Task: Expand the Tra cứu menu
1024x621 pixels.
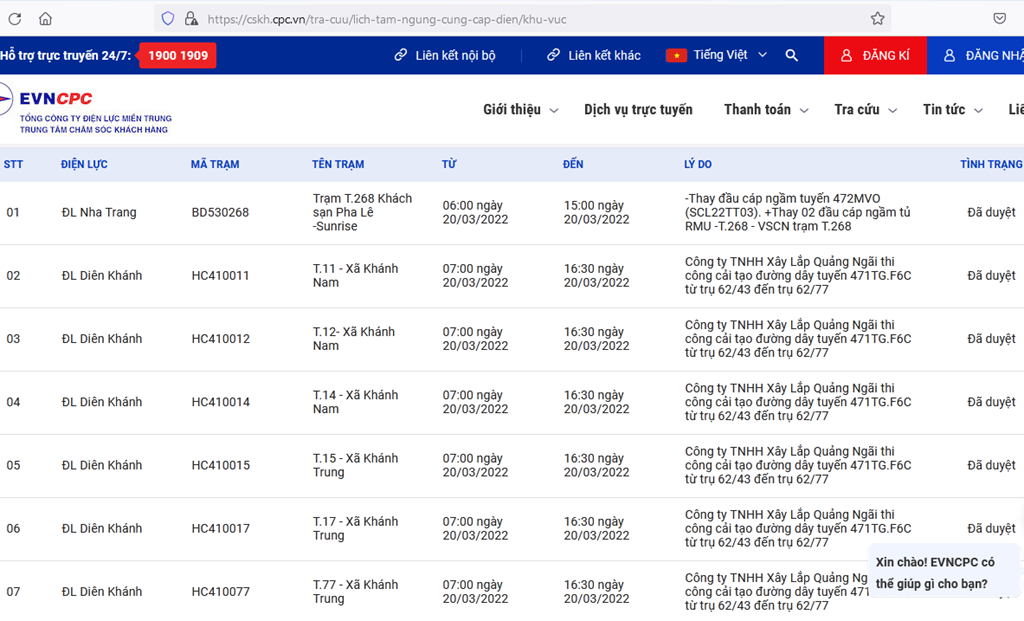Action: [x=865, y=110]
